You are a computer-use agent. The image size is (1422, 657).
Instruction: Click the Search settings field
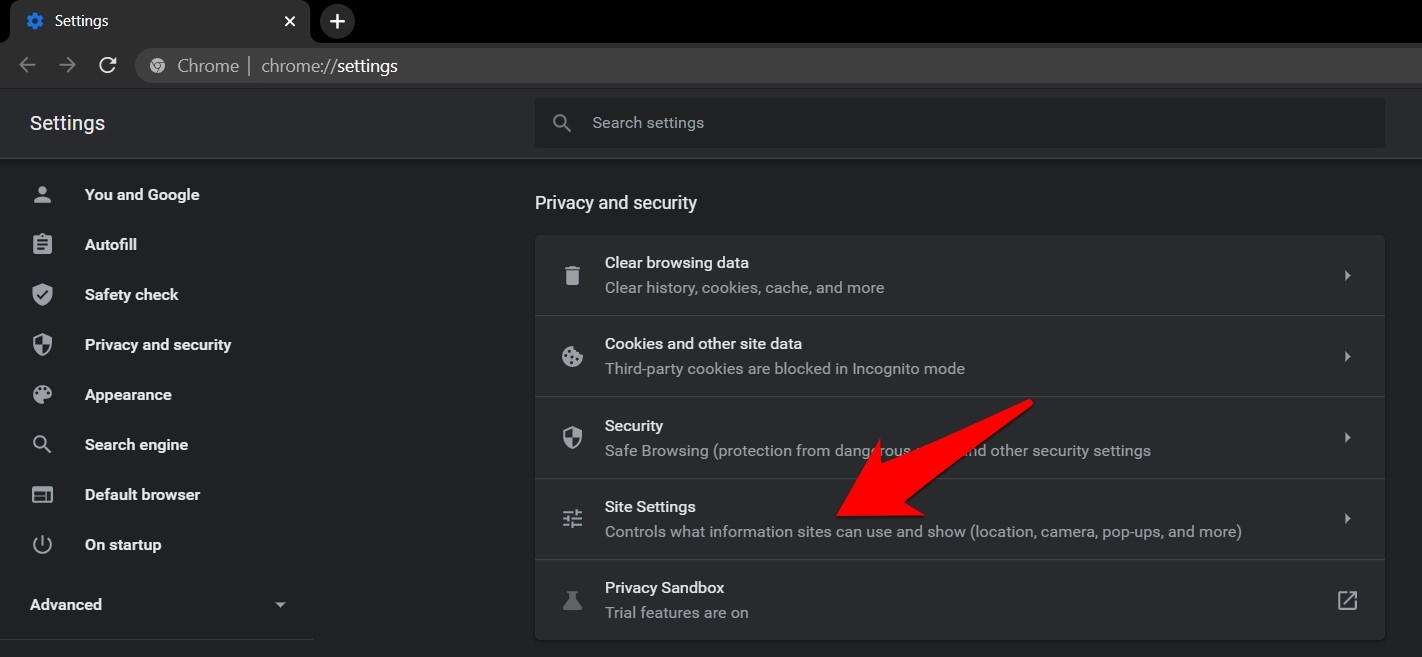pyautogui.click(x=959, y=123)
